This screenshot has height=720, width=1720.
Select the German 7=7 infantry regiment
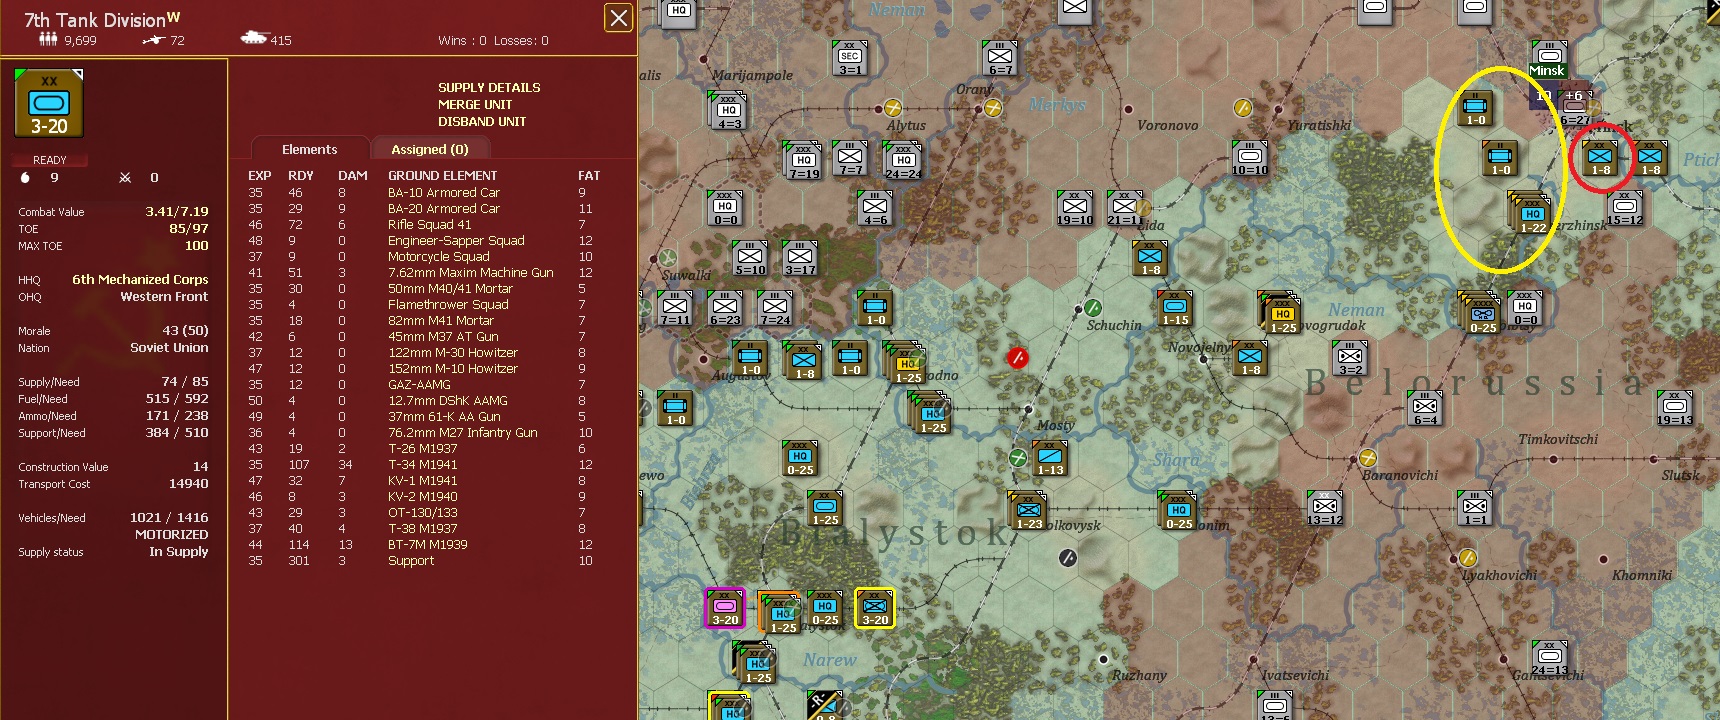tap(850, 159)
